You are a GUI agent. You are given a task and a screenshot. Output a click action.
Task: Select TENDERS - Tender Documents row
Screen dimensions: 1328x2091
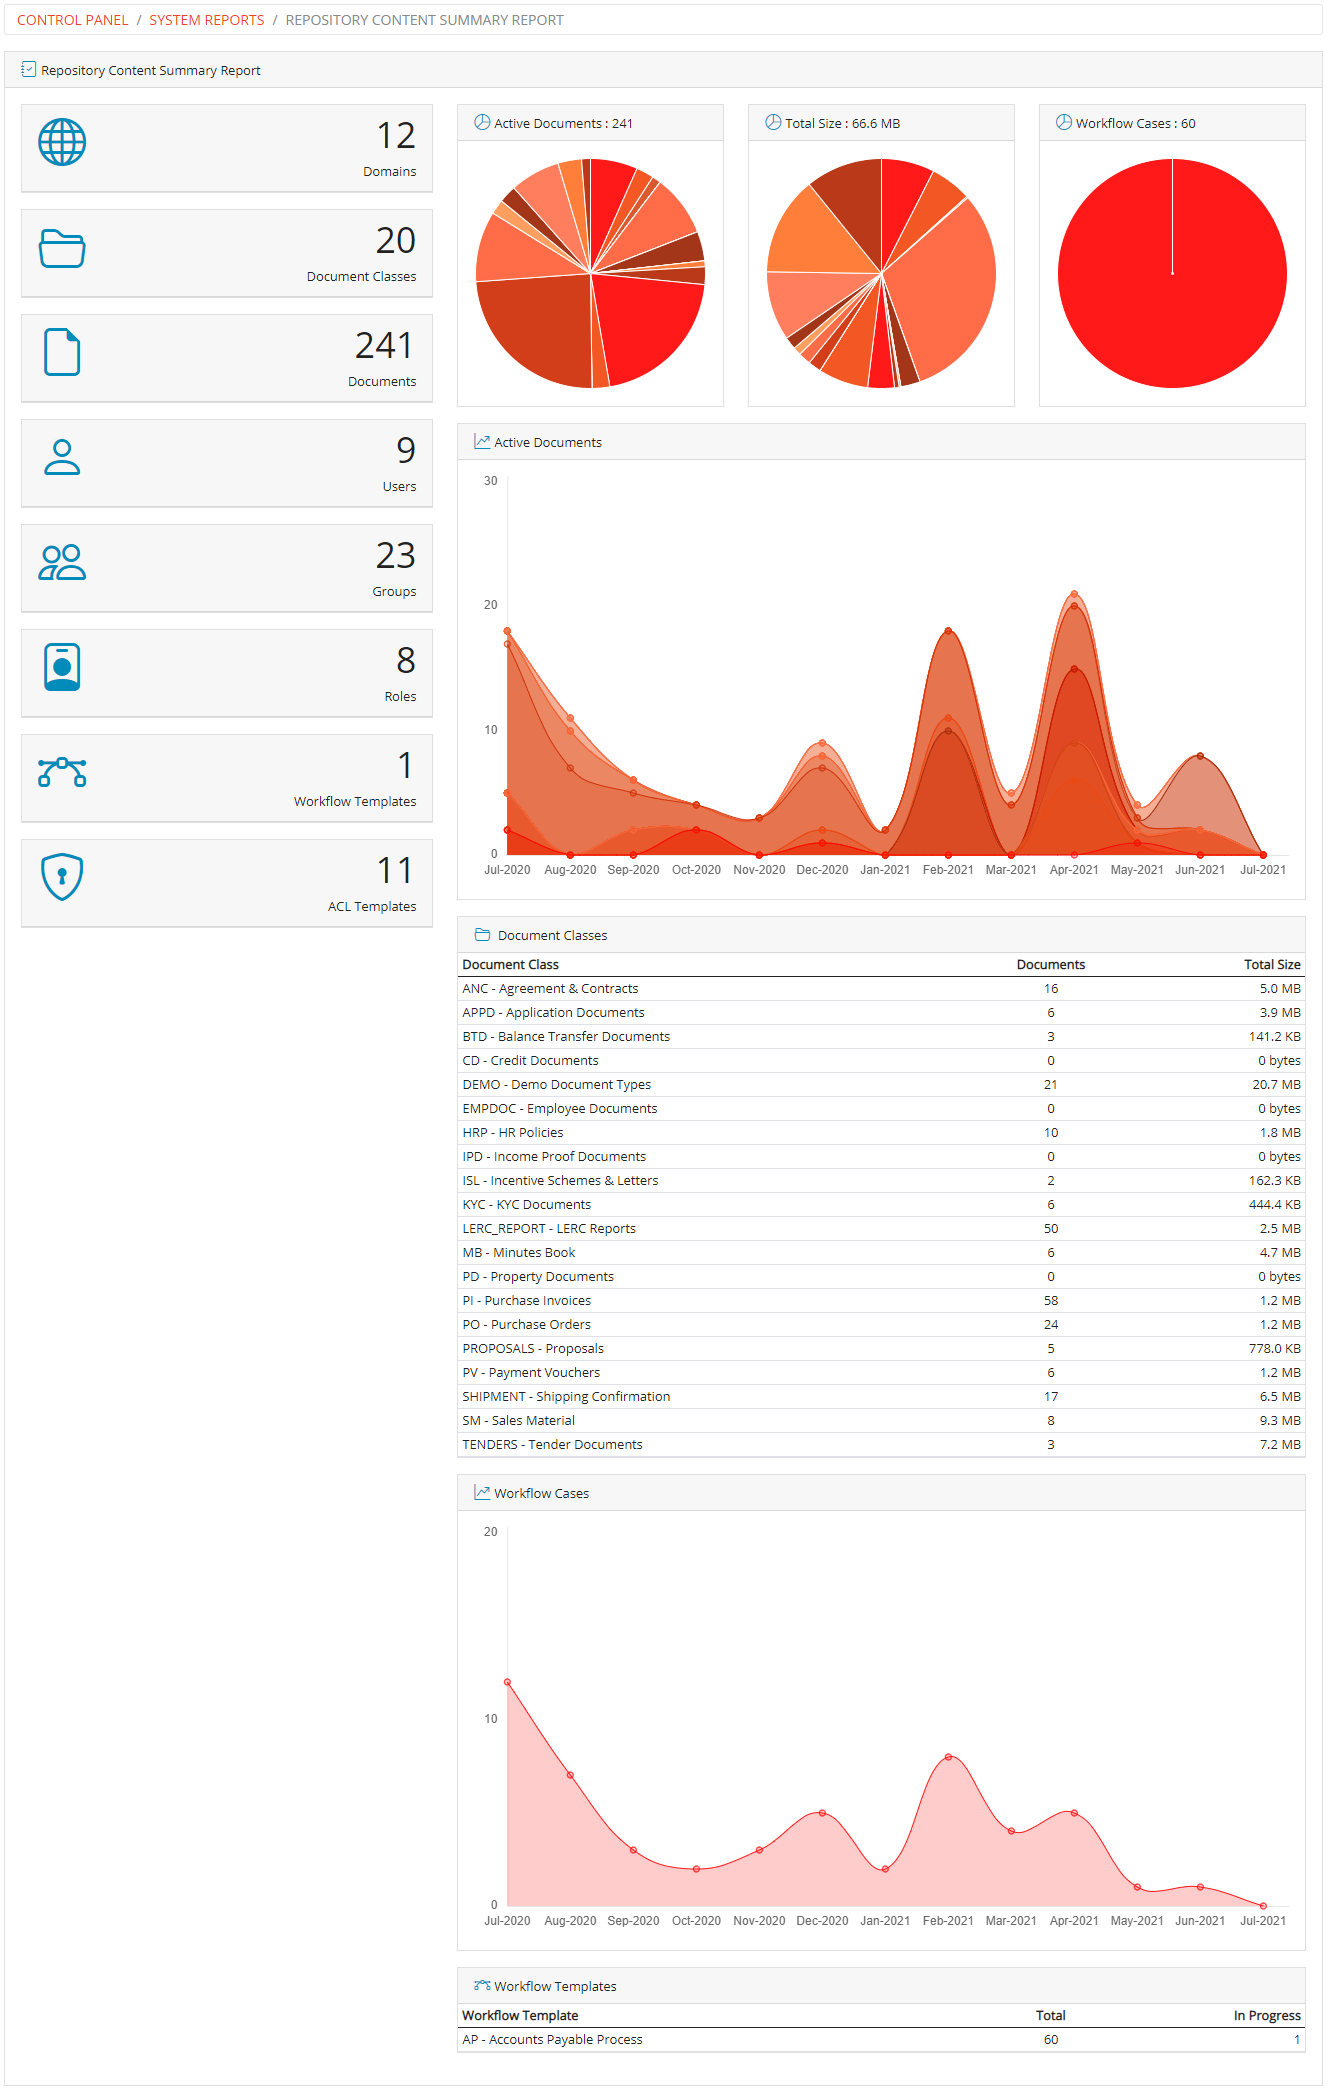tap(881, 1444)
